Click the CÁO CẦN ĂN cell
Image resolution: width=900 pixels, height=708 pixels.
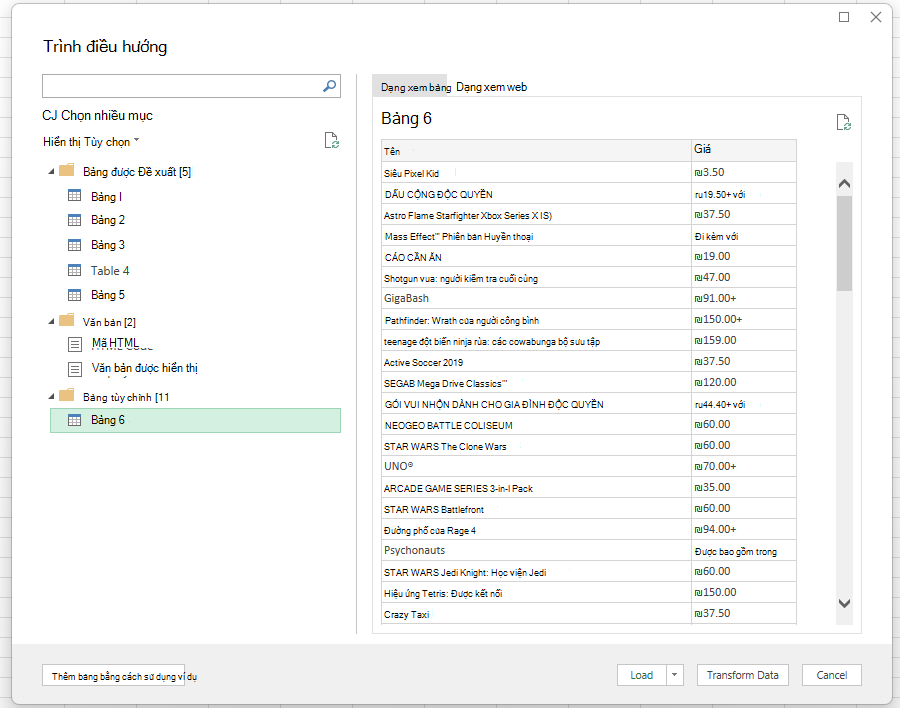pos(536,257)
